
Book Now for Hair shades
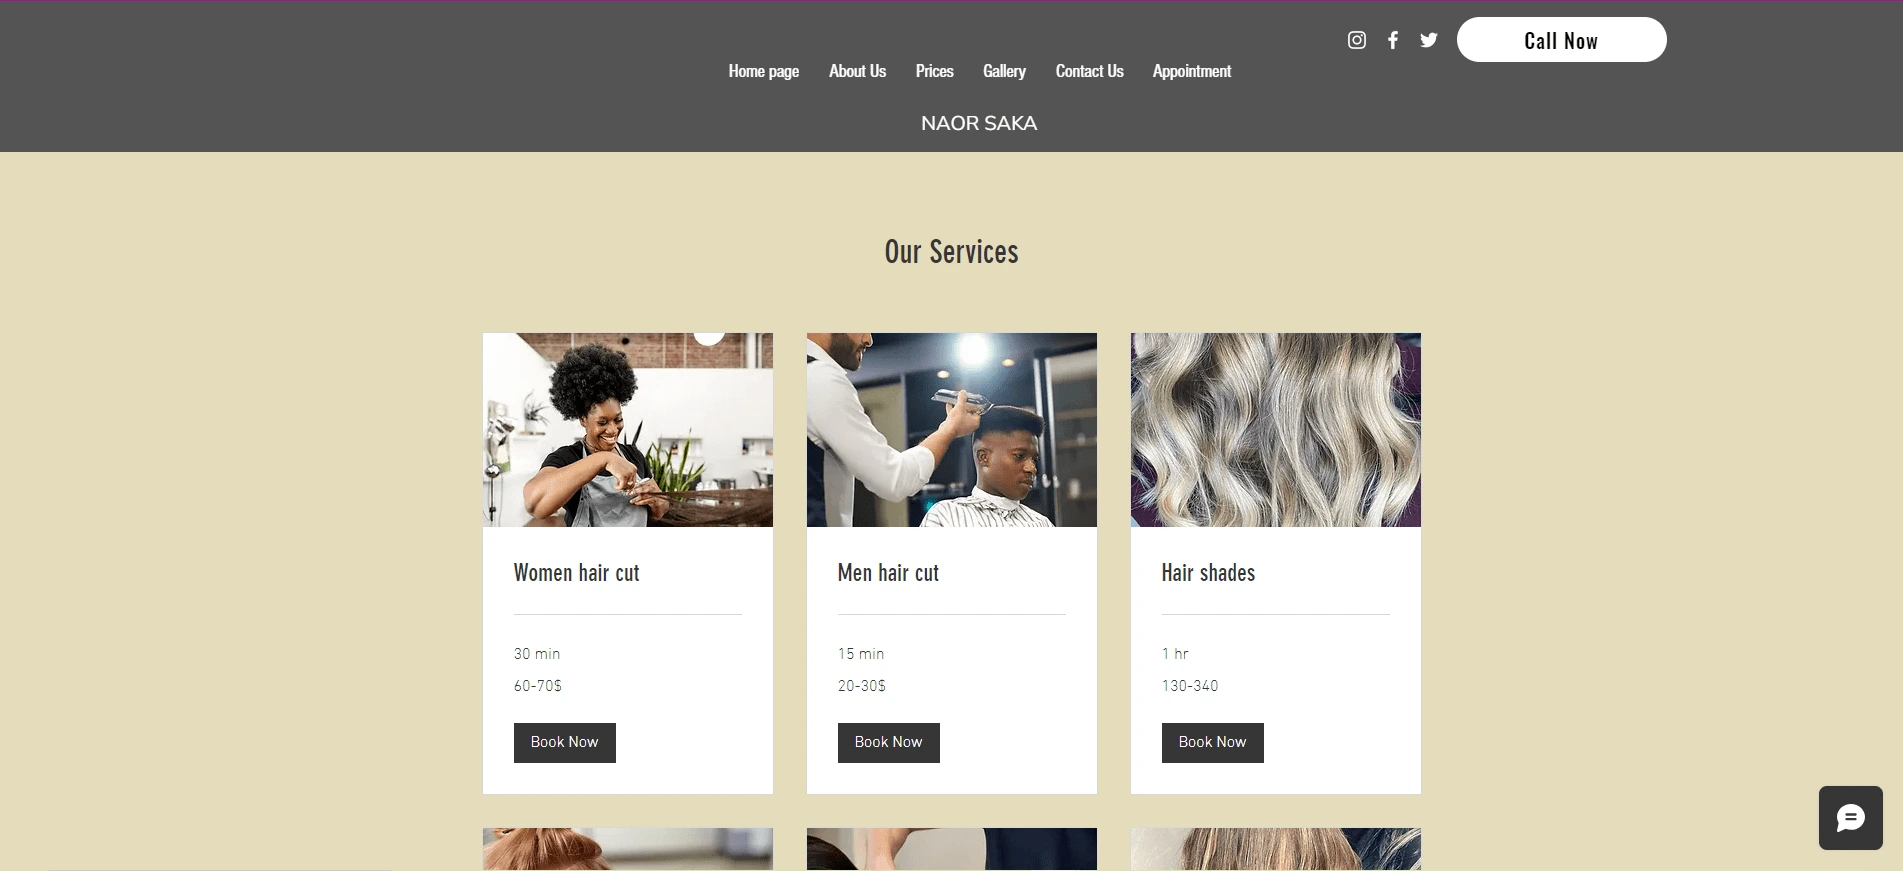1213,743
